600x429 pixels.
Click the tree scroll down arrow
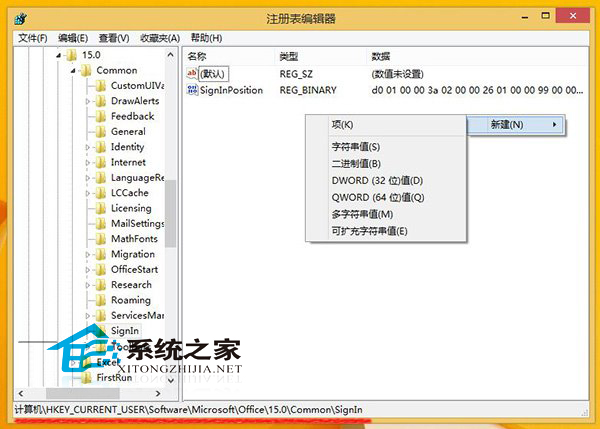[171, 380]
